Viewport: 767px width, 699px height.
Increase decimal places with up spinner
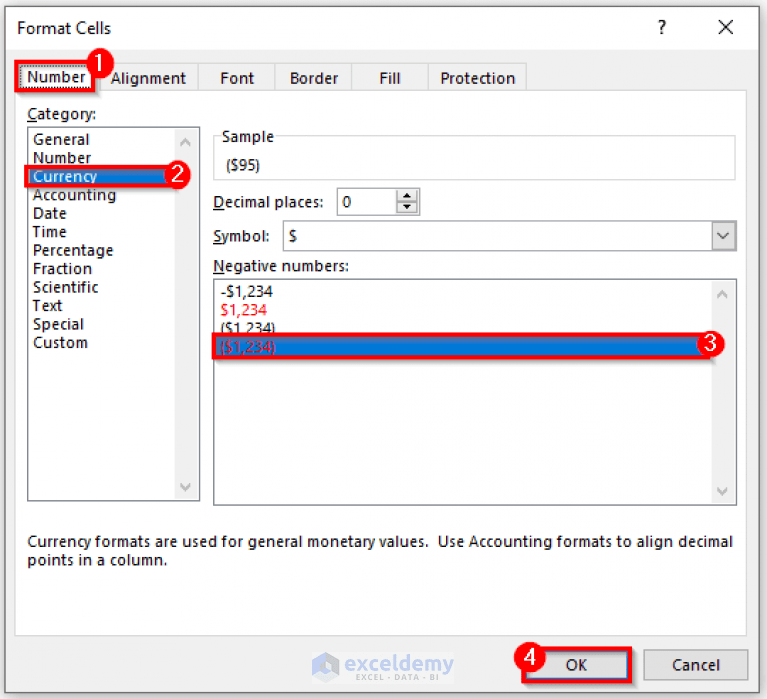pos(407,196)
